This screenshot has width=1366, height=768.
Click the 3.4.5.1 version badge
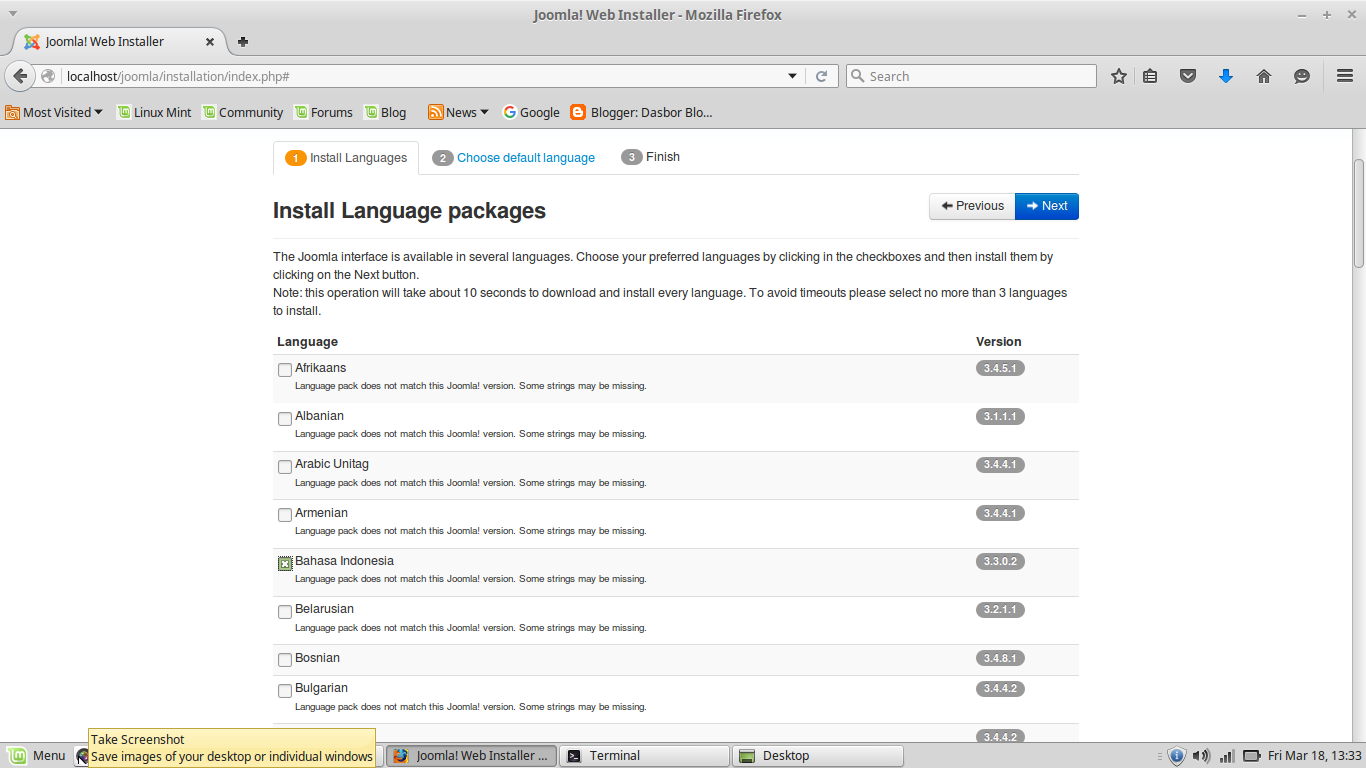pyautogui.click(x=1000, y=368)
